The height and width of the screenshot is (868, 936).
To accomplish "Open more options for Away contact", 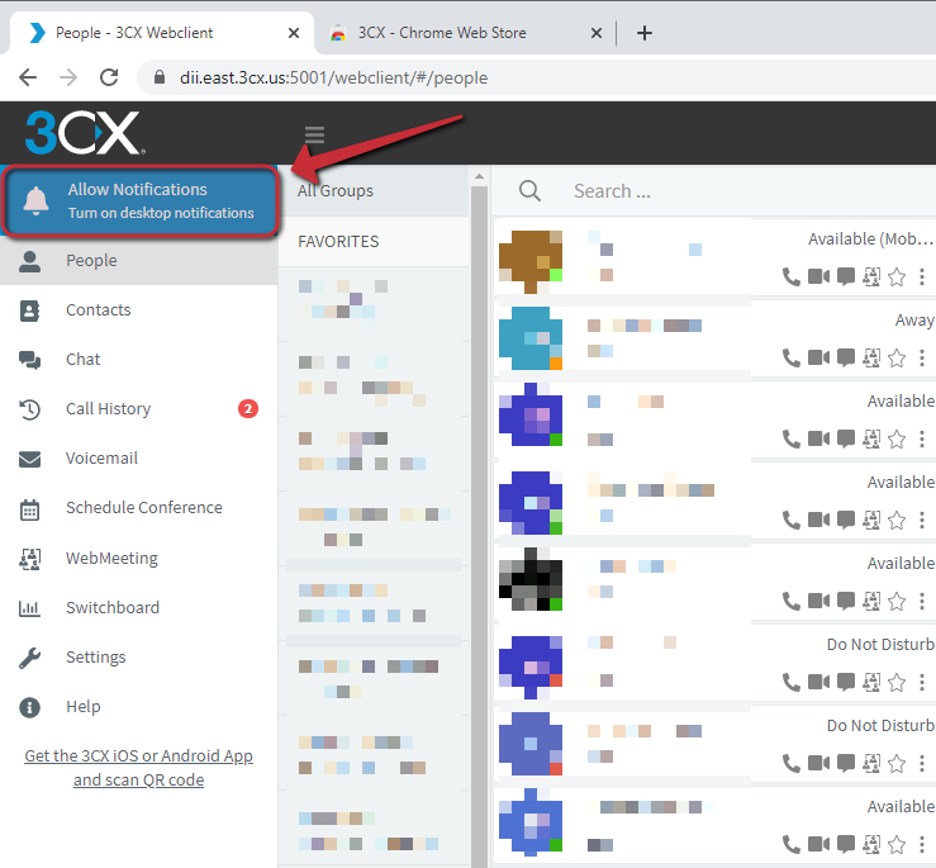I will [922, 358].
